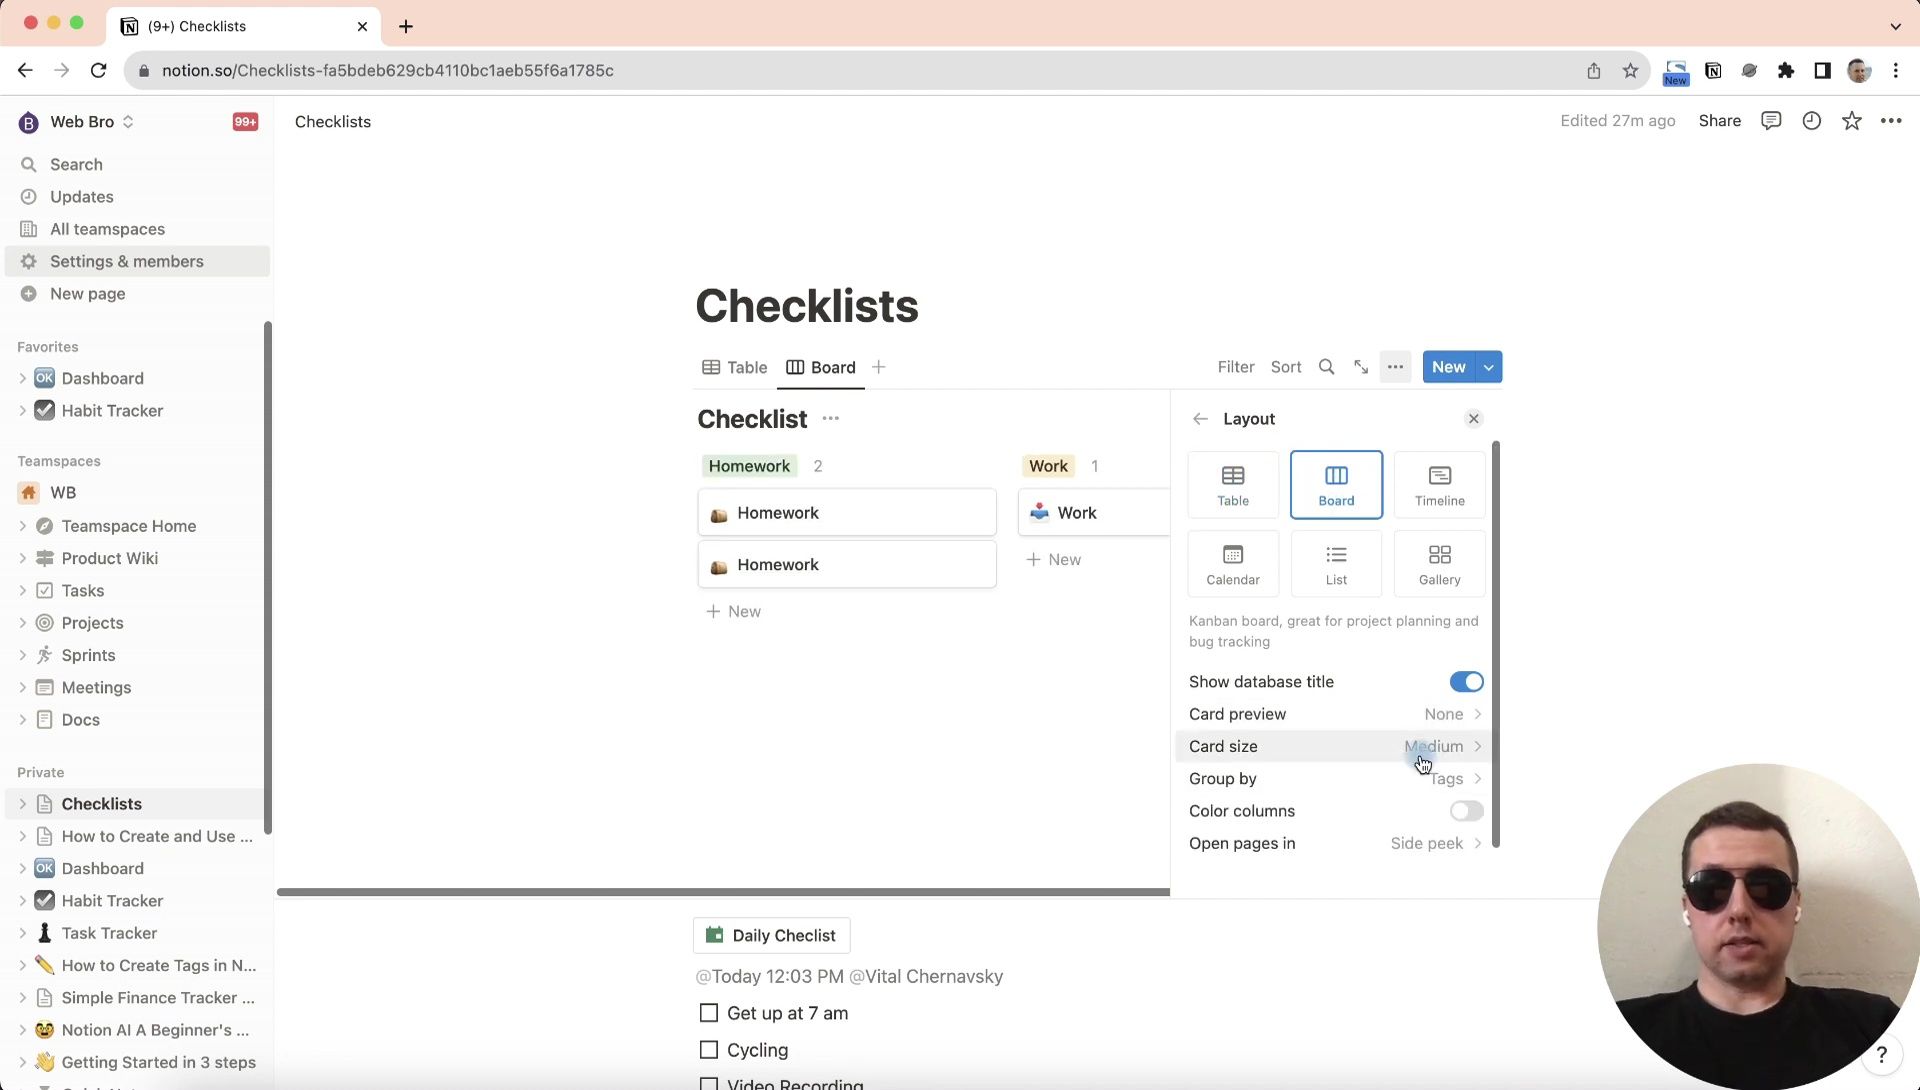This screenshot has width=1920, height=1090.
Task: Open the page comments icon
Action: point(1771,121)
